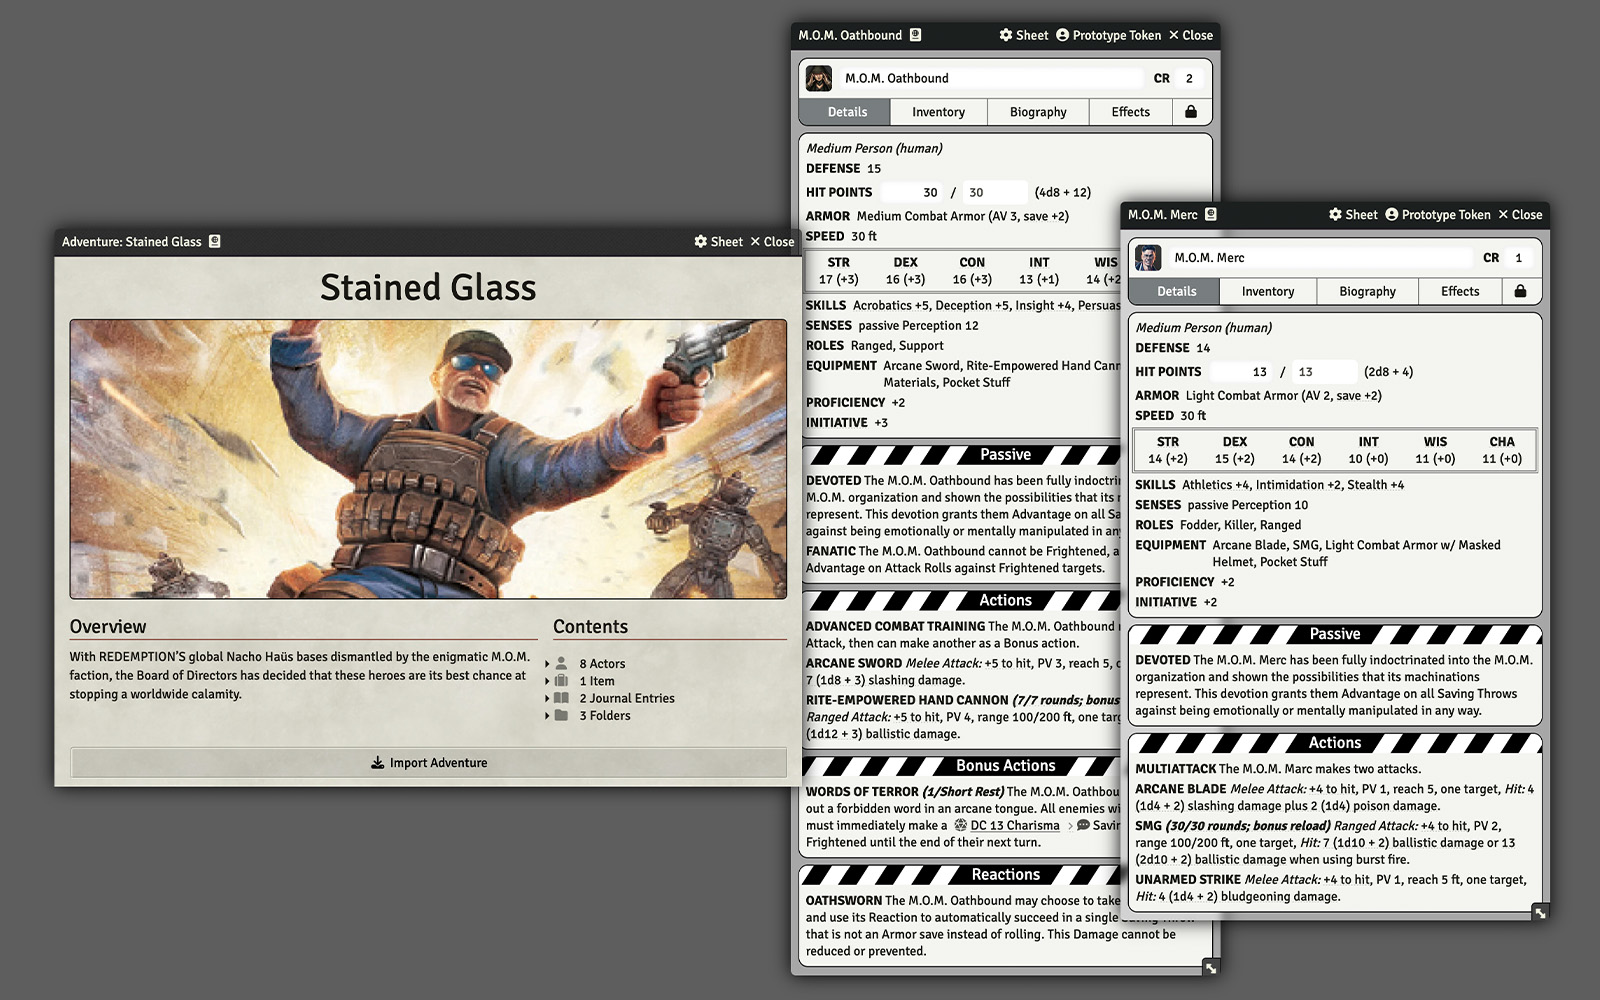The image size is (1600, 1000).
Task: Edit Oathbound maximum hit points field
Action: coord(995,192)
